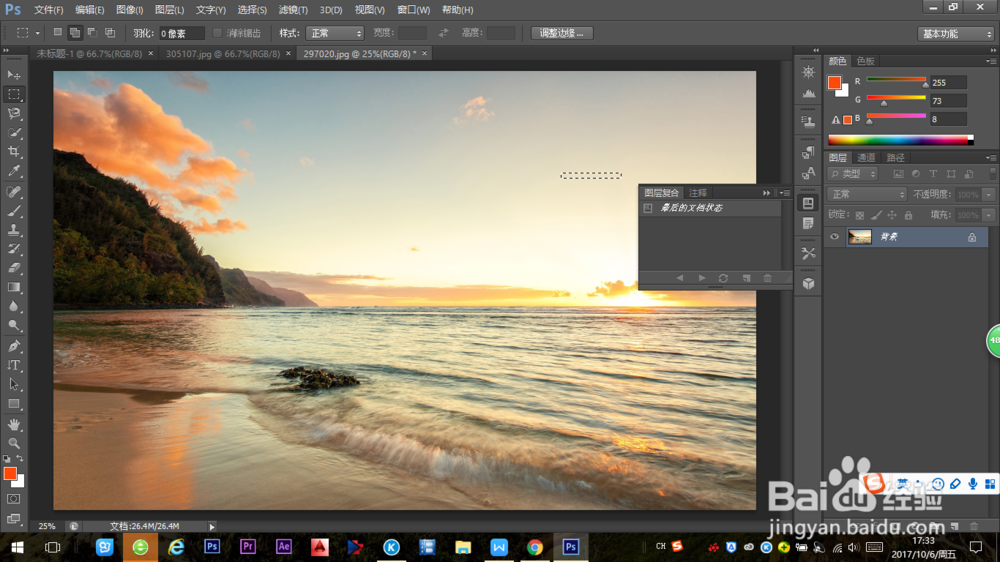Select the Crop tool

(13, 152)
